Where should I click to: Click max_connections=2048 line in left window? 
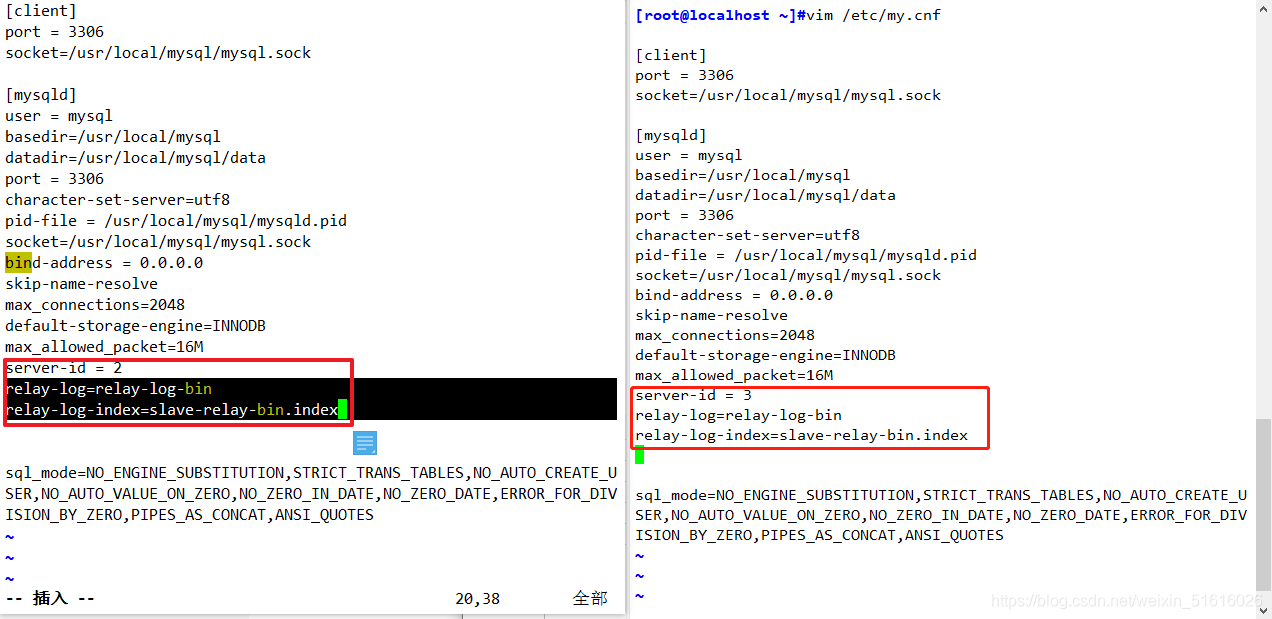(95, 305)
